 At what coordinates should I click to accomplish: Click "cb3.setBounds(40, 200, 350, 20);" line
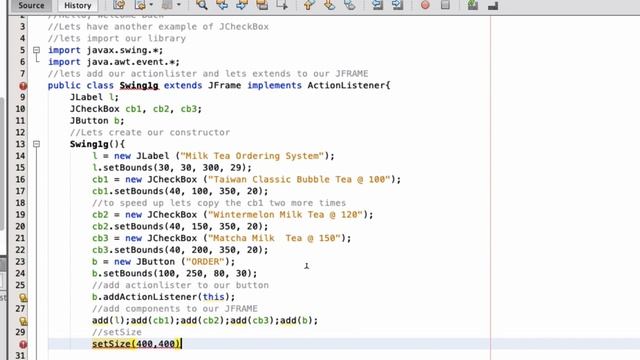[x=180, y=250]
